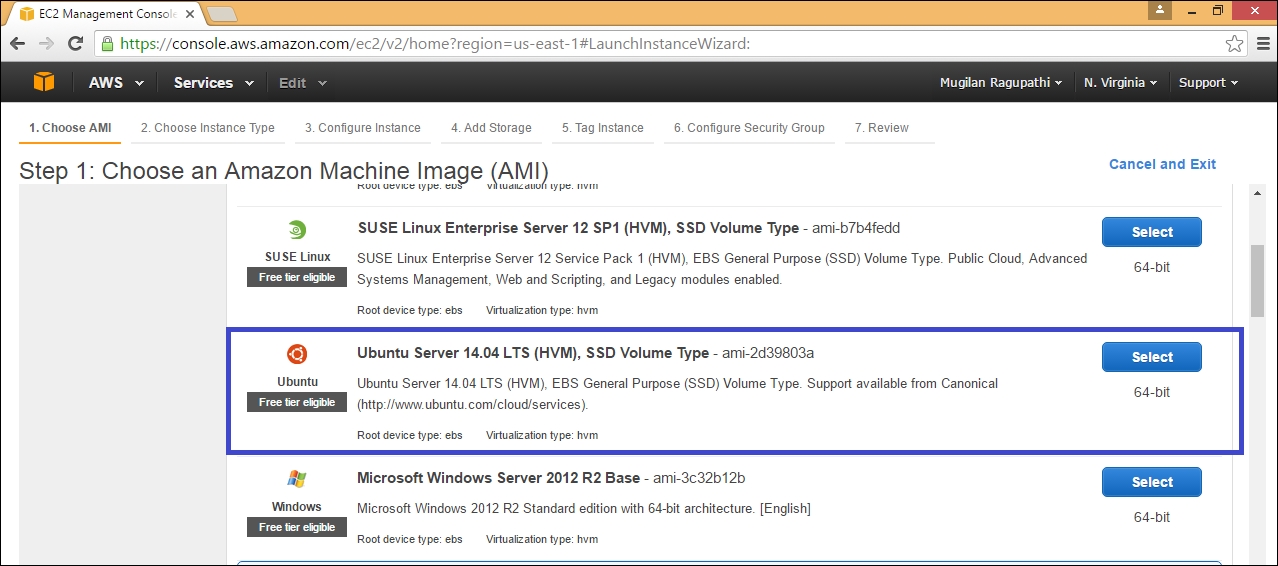Click the Windows 2012 R2 Standard edition description
This screenshot has height=566, width=1278.
click(584, 508)
